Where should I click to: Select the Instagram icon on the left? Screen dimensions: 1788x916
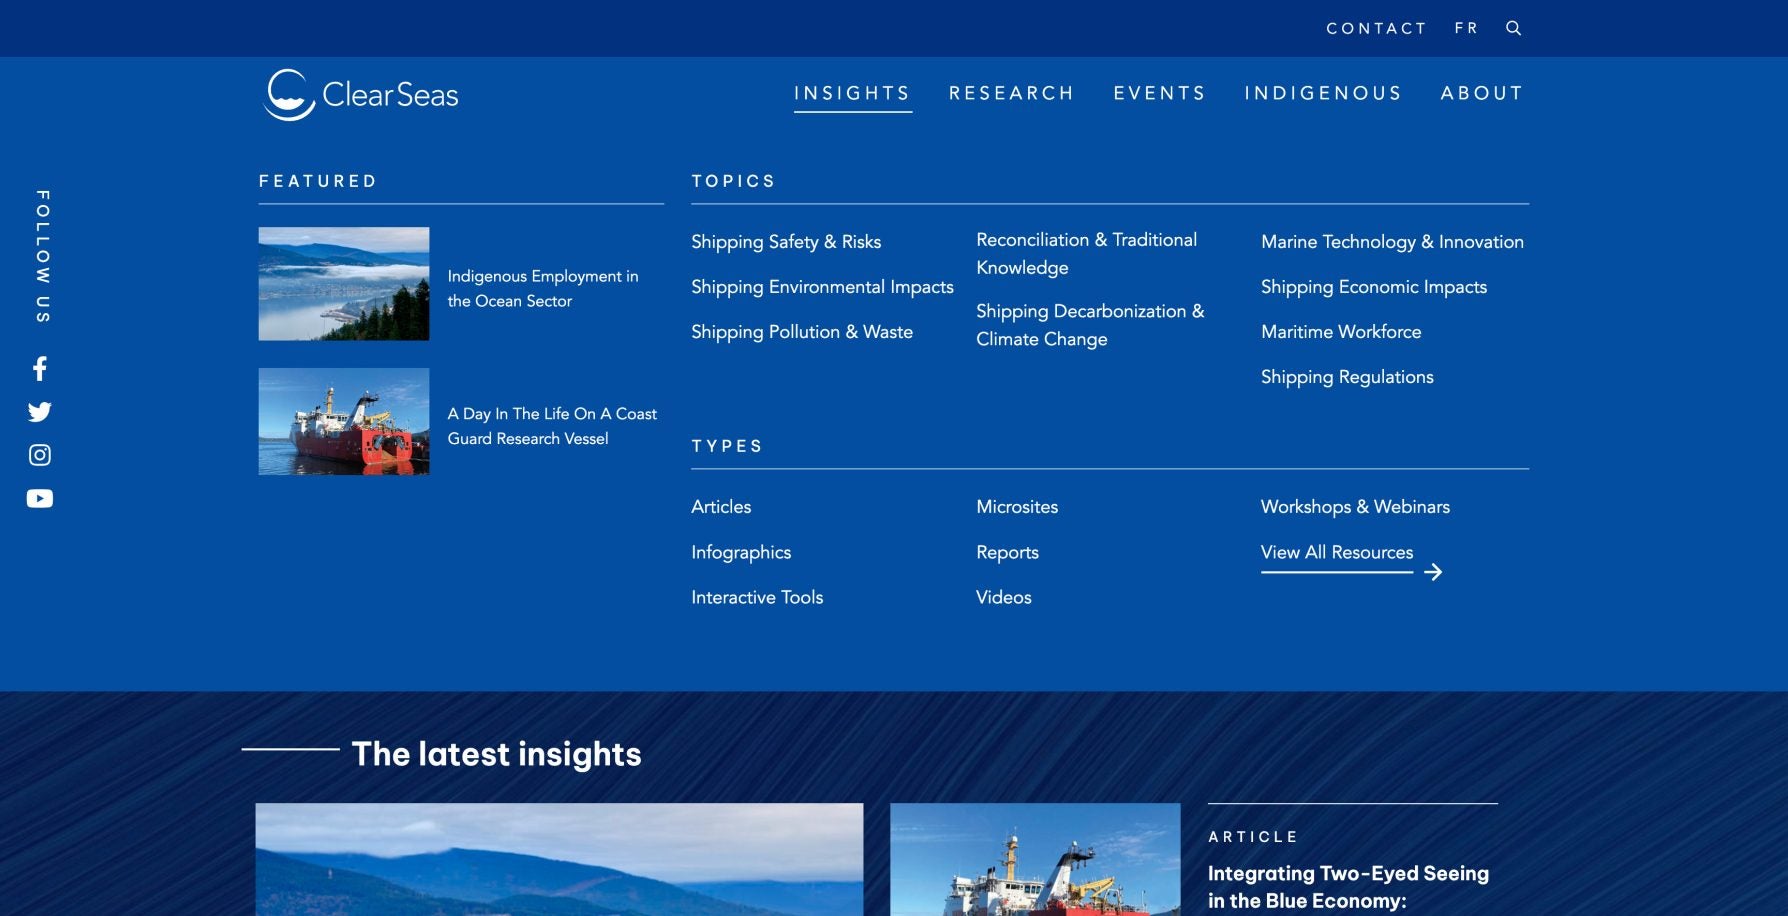point(40,454)
